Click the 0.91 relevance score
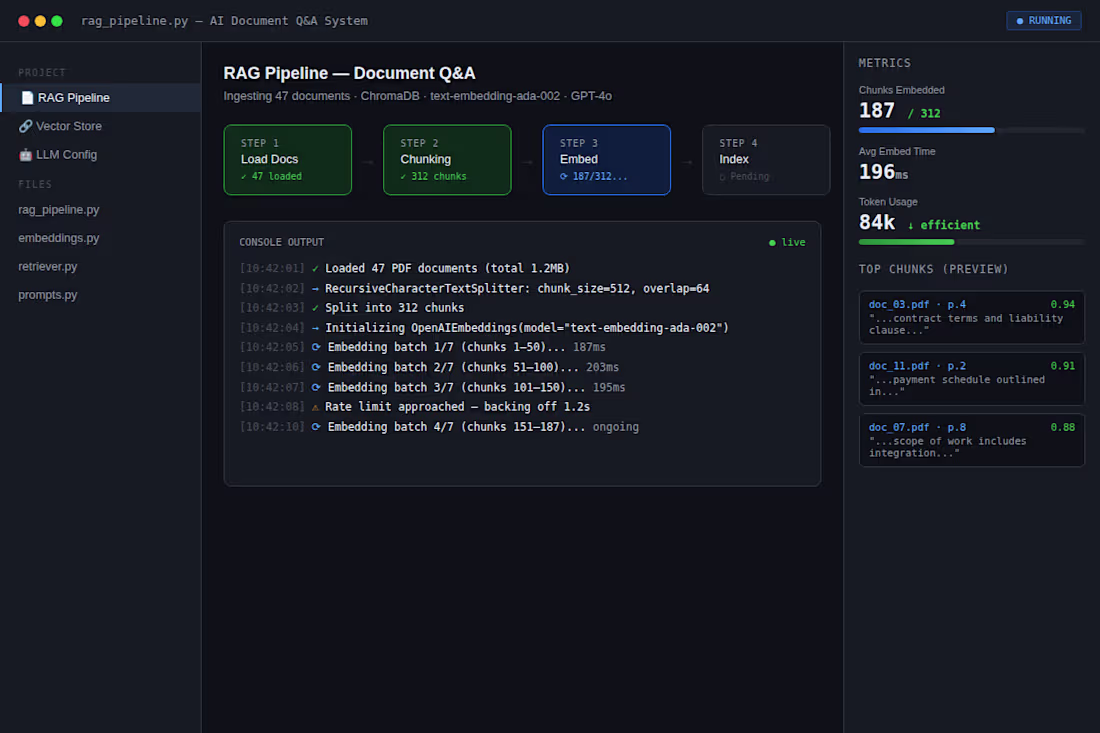This screenshot has height=733, width=1100. (1062, 366)
